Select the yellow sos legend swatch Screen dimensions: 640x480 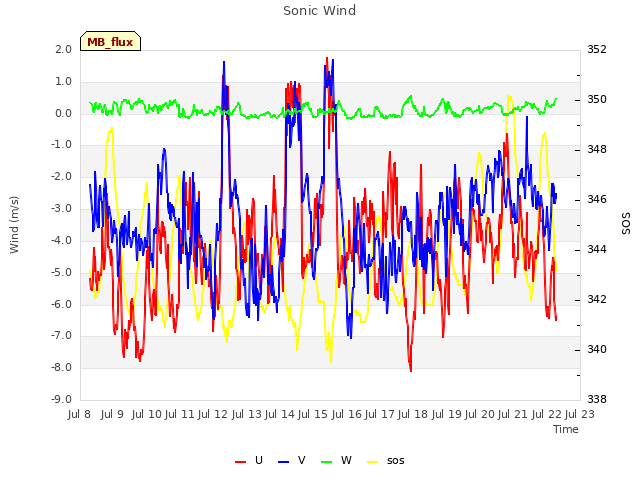point(373,461)
